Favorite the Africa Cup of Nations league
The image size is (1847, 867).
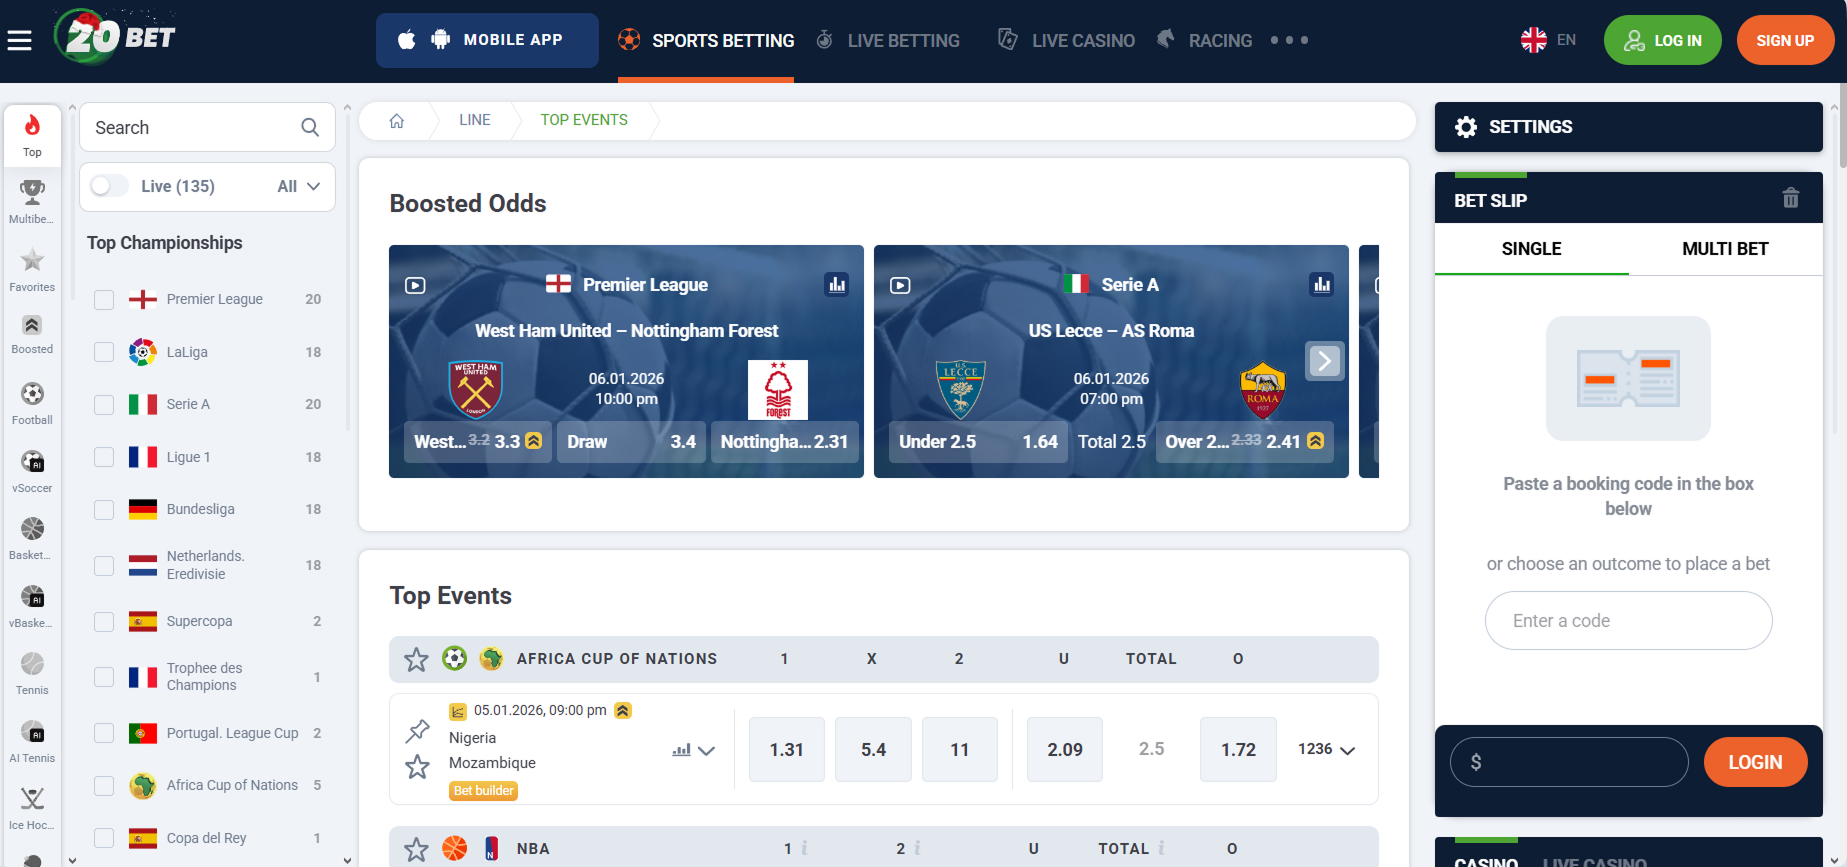click(416, 660)
